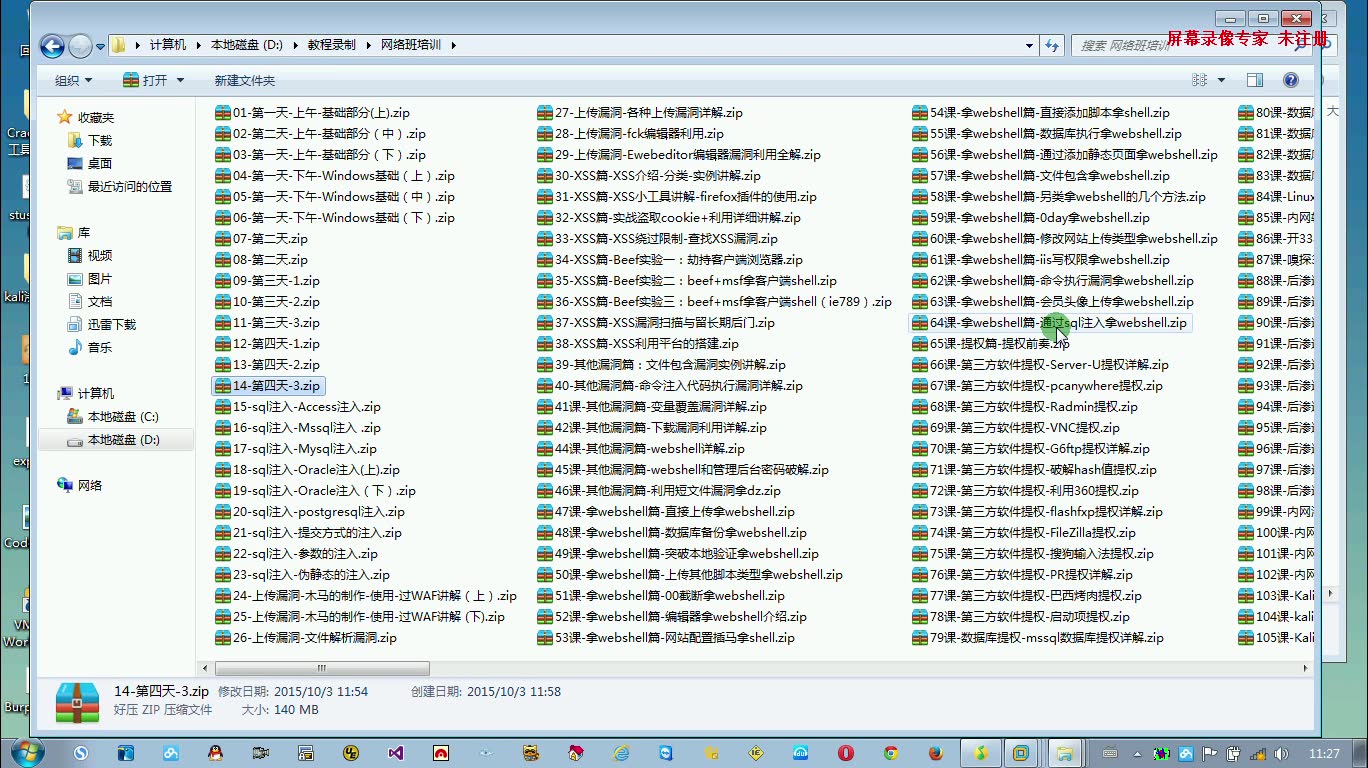The height and width of the screenshot is (768, 1368).
Task: Open the 音乐 library
Action: 100,348
